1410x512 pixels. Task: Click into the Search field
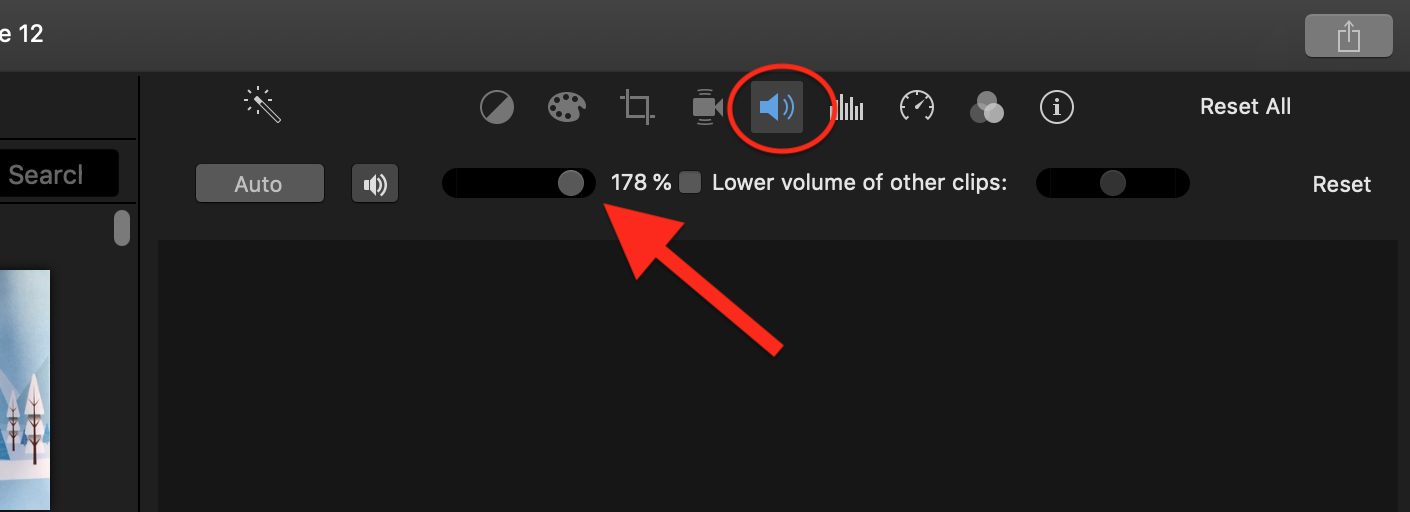(x=59, y=174)
